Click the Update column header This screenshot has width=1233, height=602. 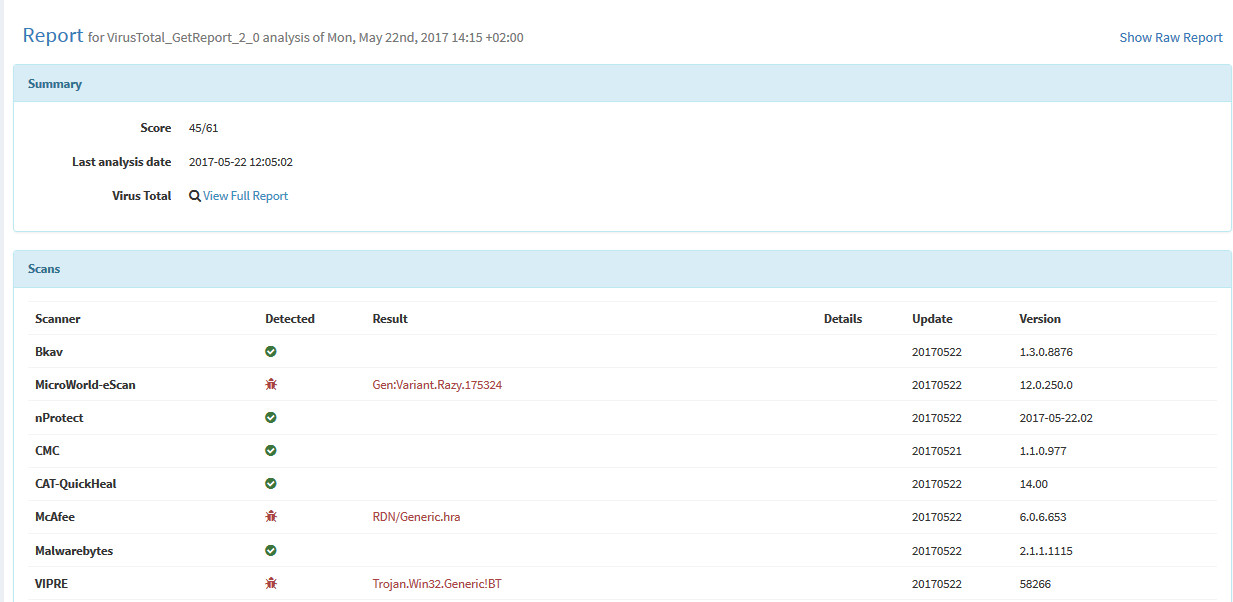pyautogui.click(x=932, y=319)
